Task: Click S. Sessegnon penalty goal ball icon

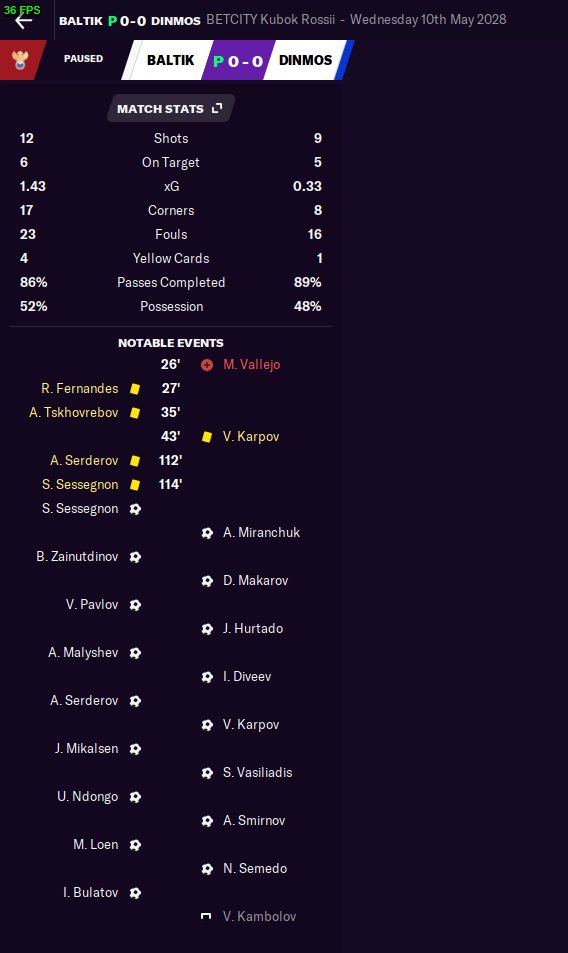Action: pyautogui.click(x=135, y=509)
